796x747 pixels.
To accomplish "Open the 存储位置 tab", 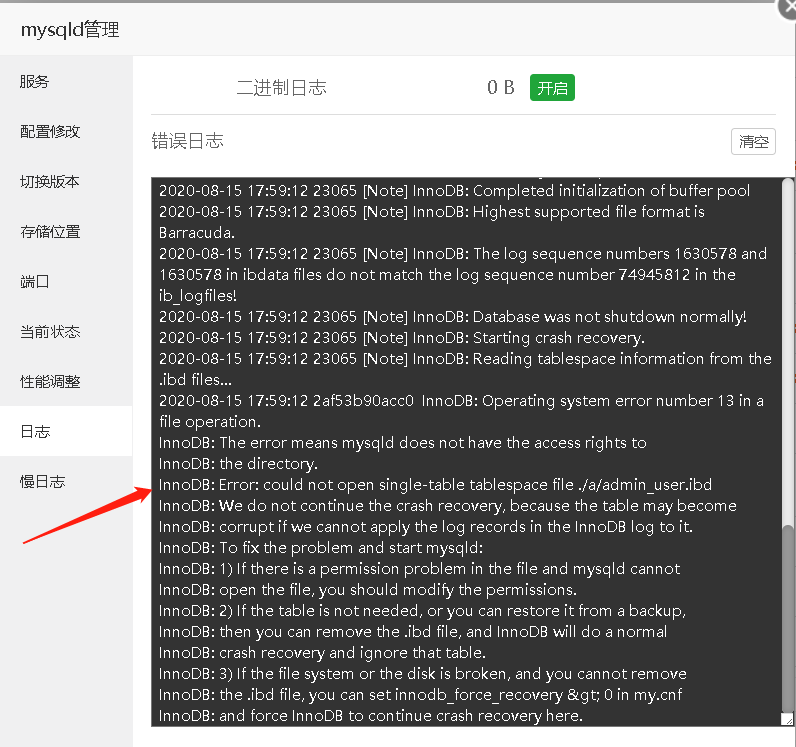I will pos(66,232).
